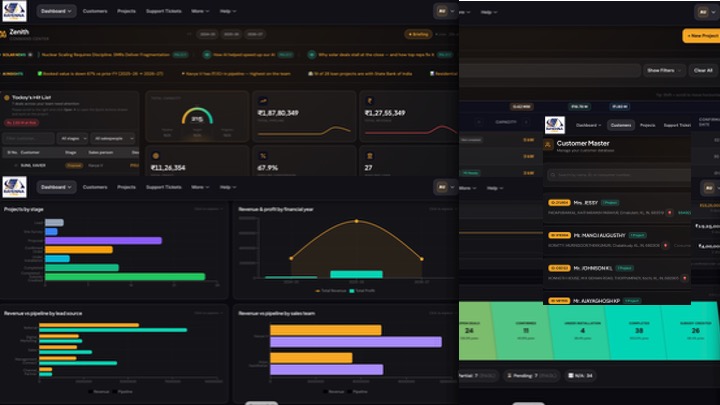This screenshot has width=720, height=405.
Task: Click the location pin on the Mrs. JESSY row
Action: pos(669,213)
